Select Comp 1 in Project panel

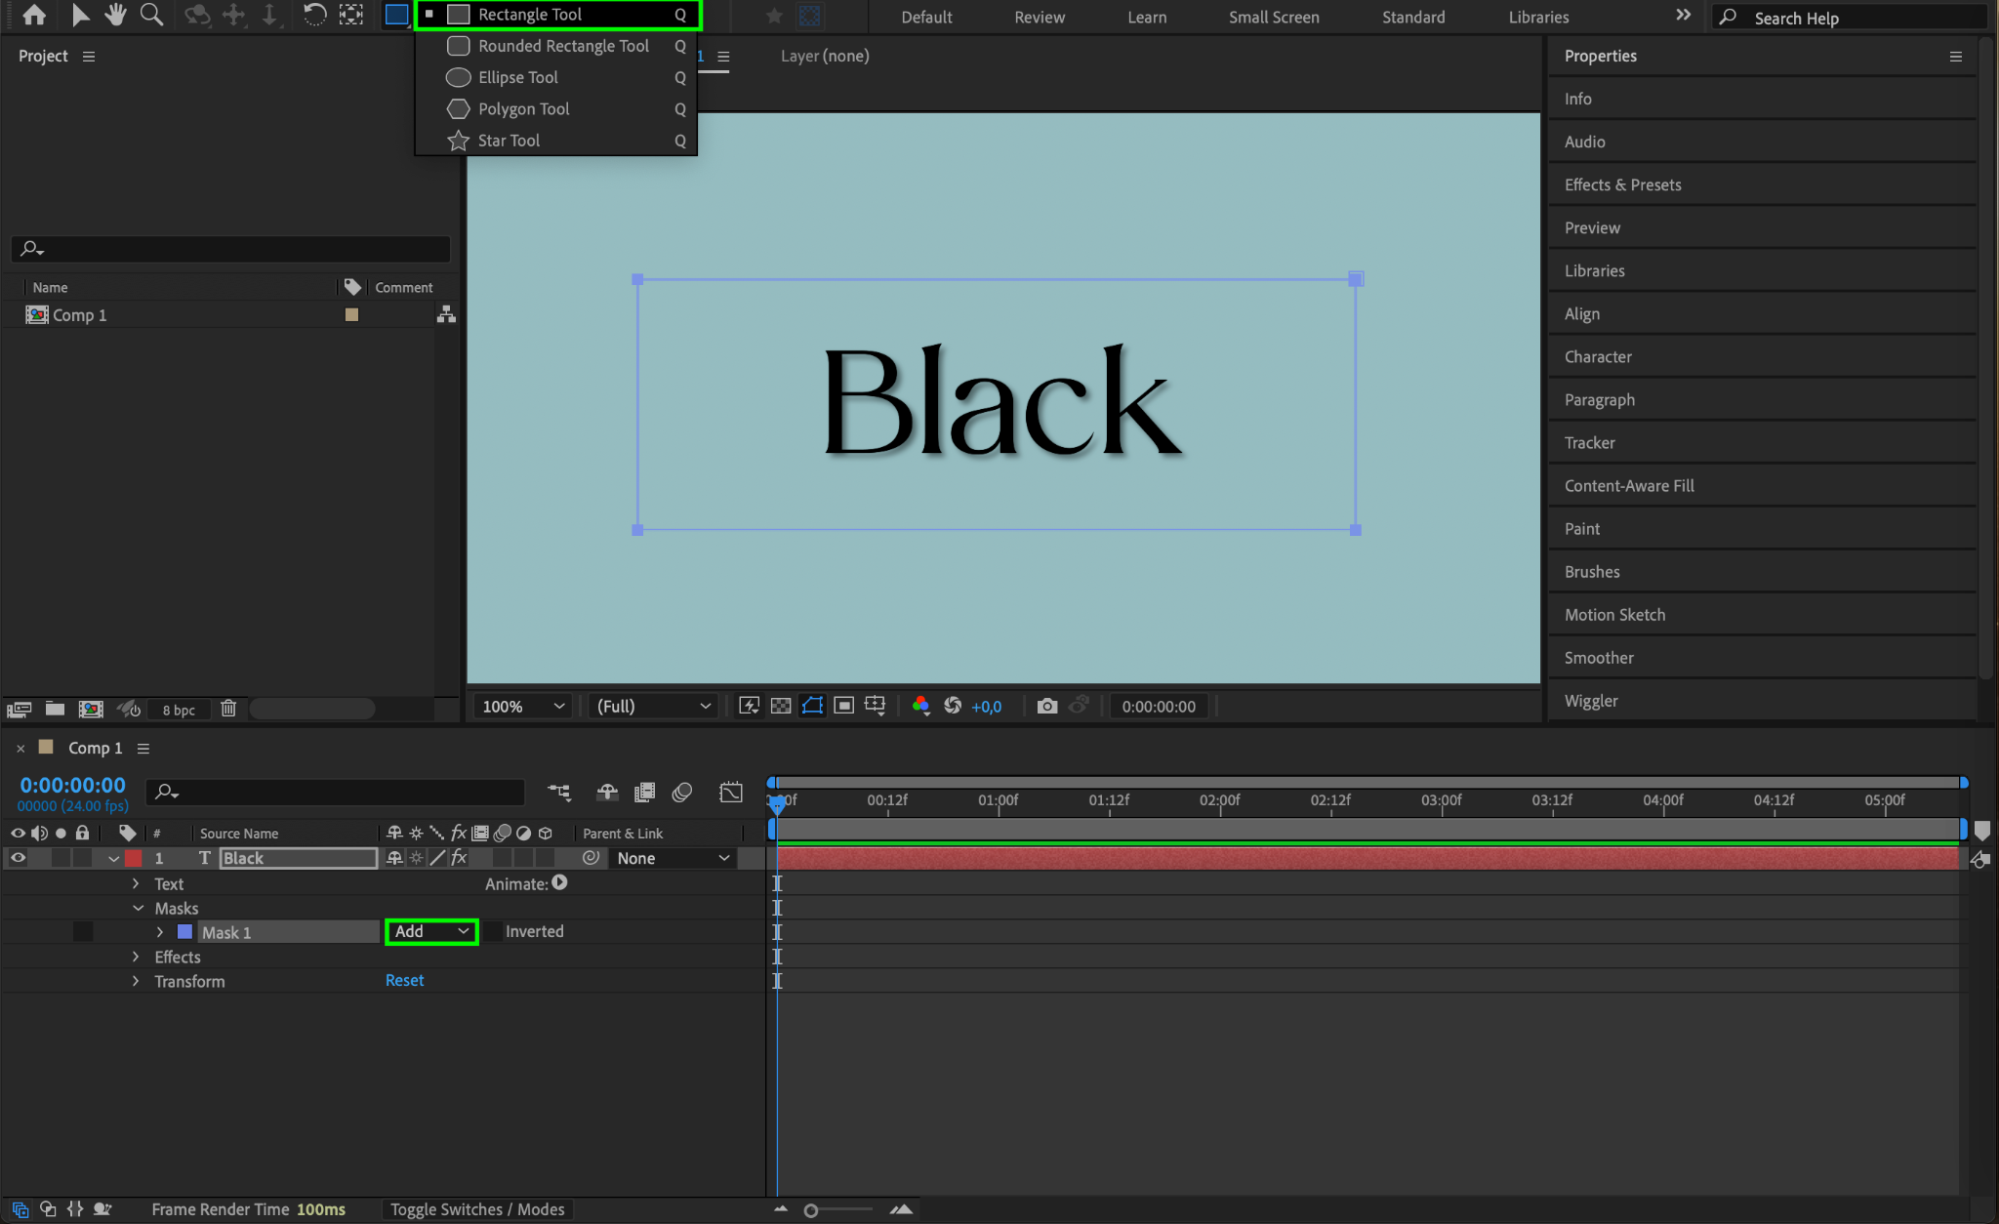(x=80, y=315)
